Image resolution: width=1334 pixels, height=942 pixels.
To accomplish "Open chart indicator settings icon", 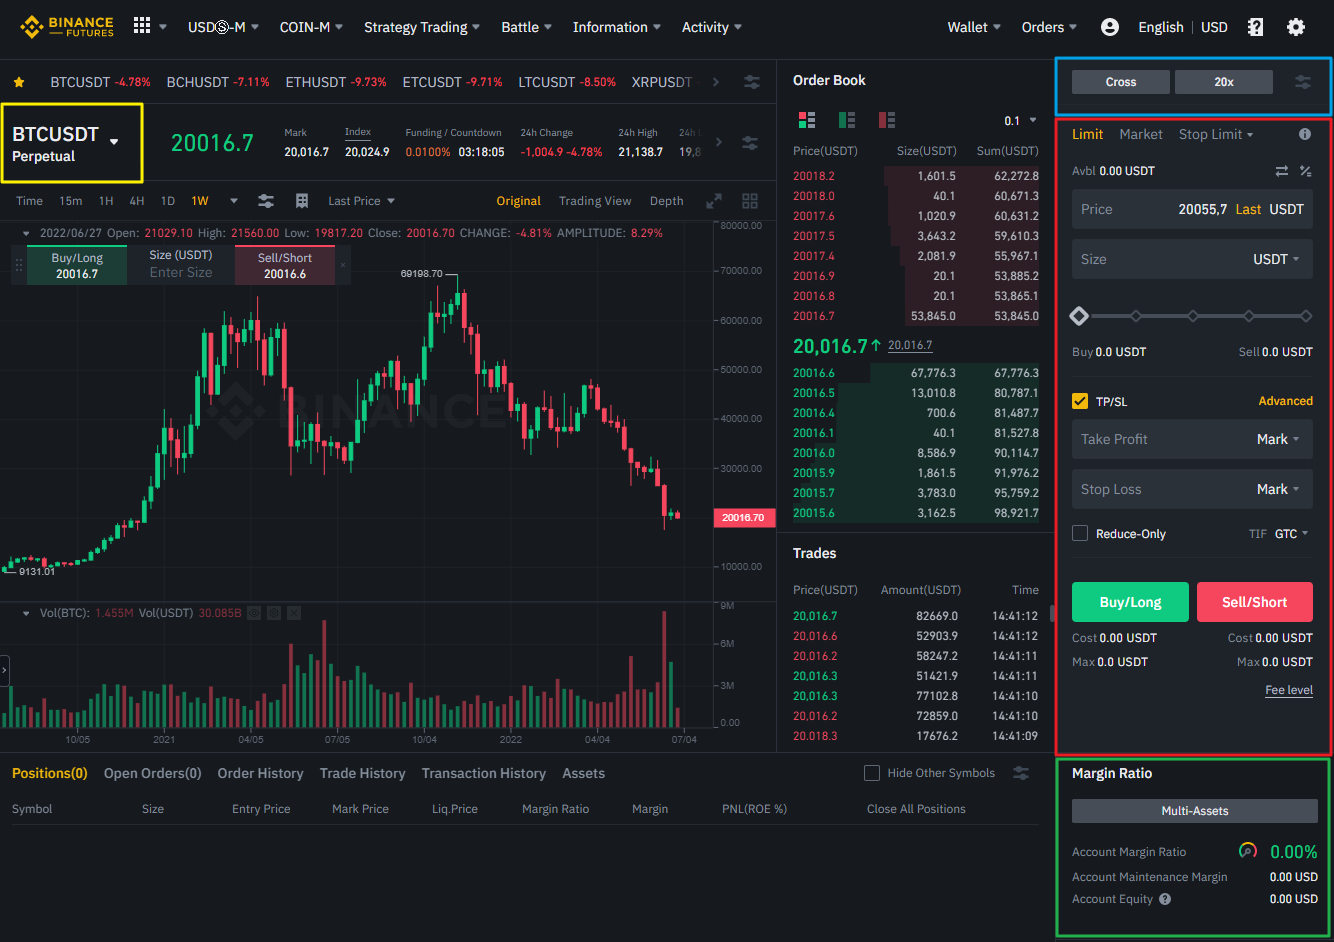I will (265, 201).
